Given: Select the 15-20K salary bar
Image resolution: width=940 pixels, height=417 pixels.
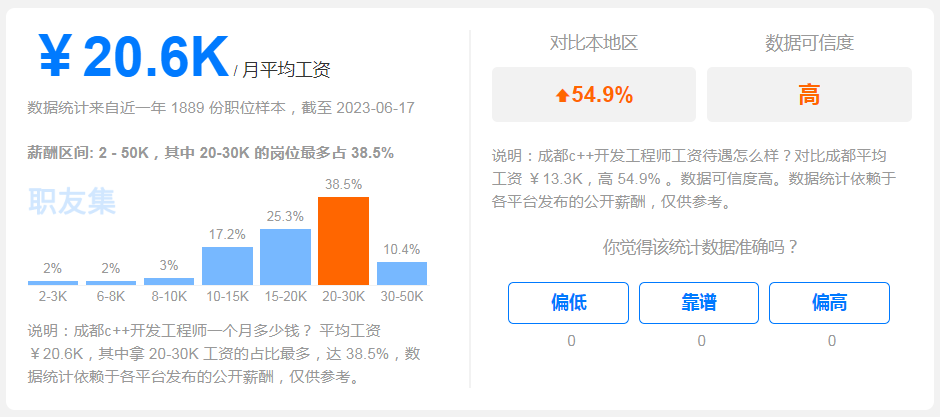Looking at the screenshot, I should click(x=285, y=257).
